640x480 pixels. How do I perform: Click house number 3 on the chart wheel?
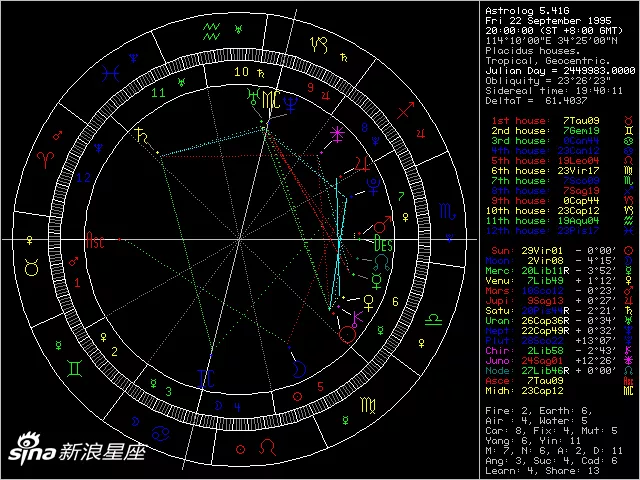click(169, 391)
